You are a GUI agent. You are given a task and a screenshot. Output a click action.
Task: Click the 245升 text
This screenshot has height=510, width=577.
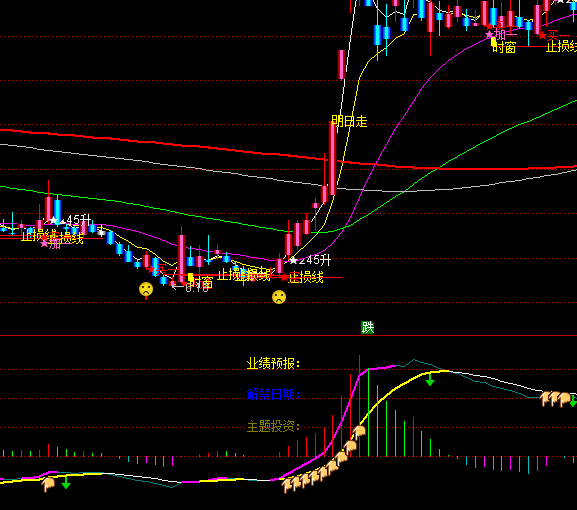pos(315,260)
